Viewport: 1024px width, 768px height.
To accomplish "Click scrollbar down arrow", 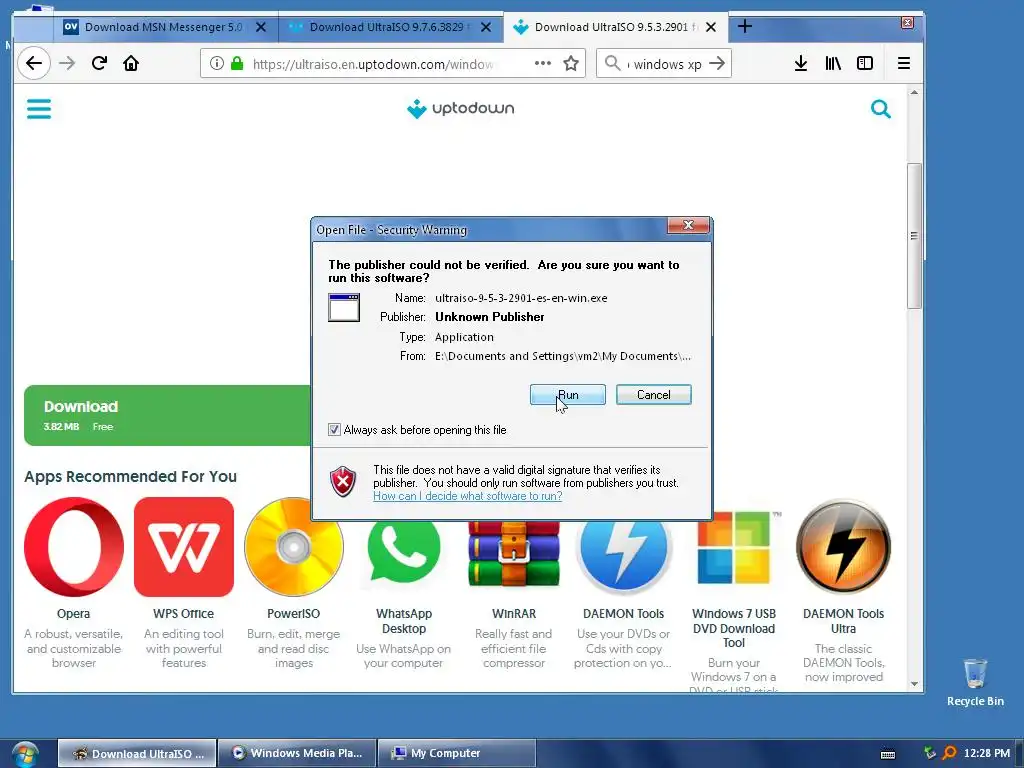I will click(914, 684).
